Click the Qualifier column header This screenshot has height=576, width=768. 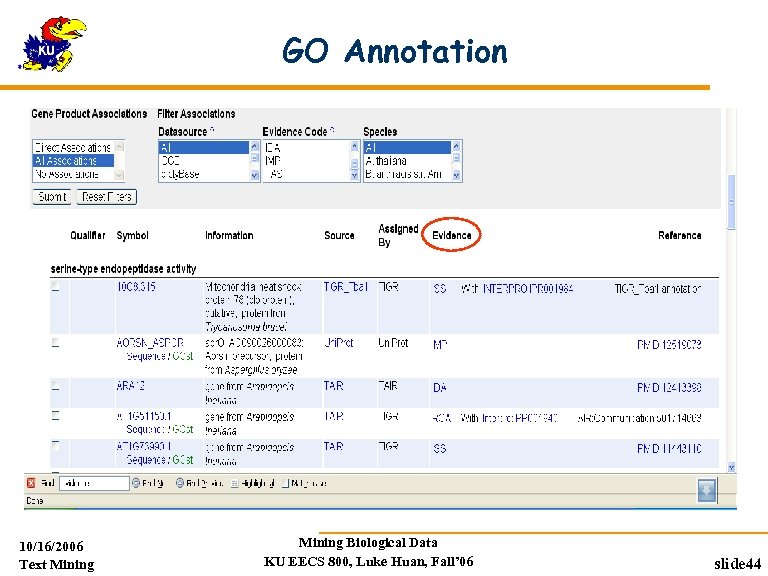[x=88, y=235]
